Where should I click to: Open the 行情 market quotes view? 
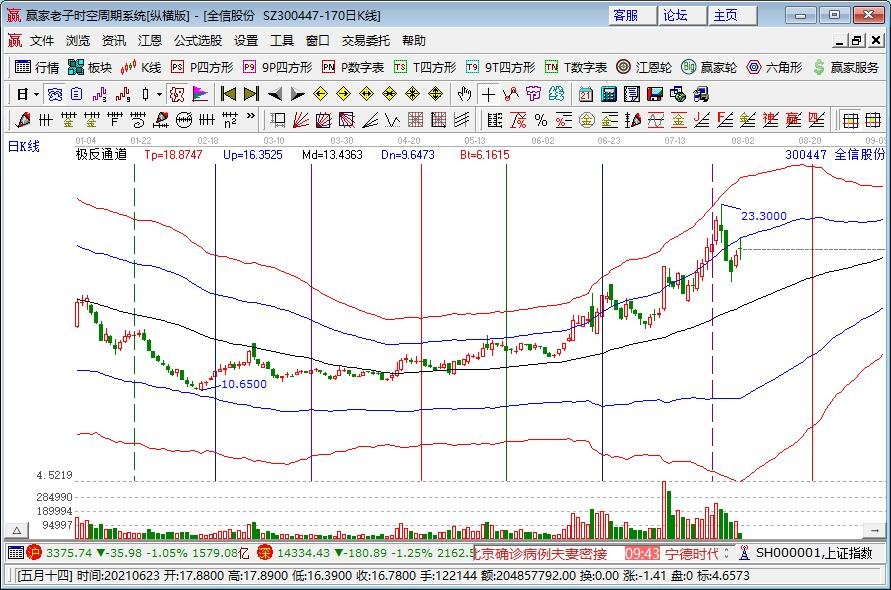tap(37, 67)
